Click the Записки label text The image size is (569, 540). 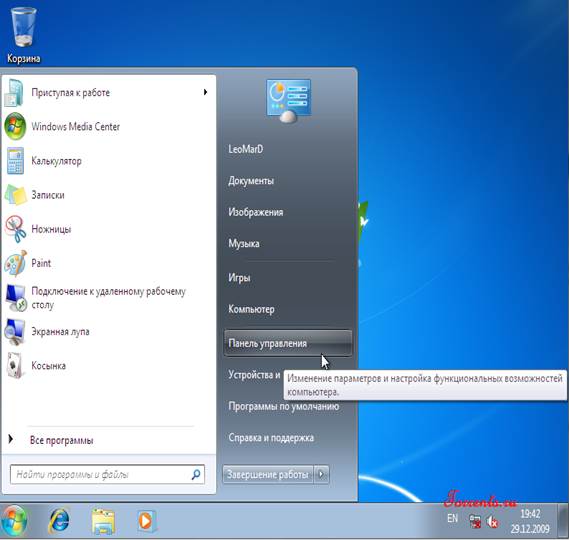[48, 195]
